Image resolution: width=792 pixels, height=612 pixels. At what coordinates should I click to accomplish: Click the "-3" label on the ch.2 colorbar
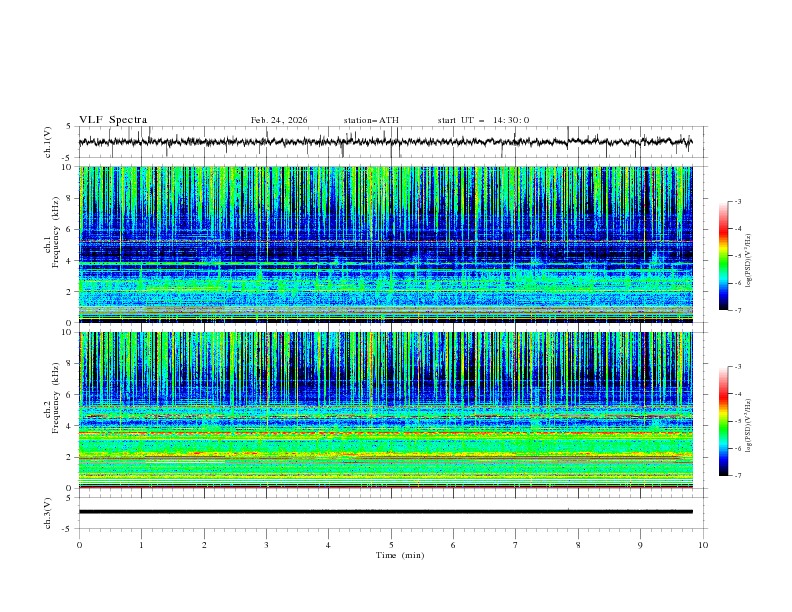tap(738, 367)
